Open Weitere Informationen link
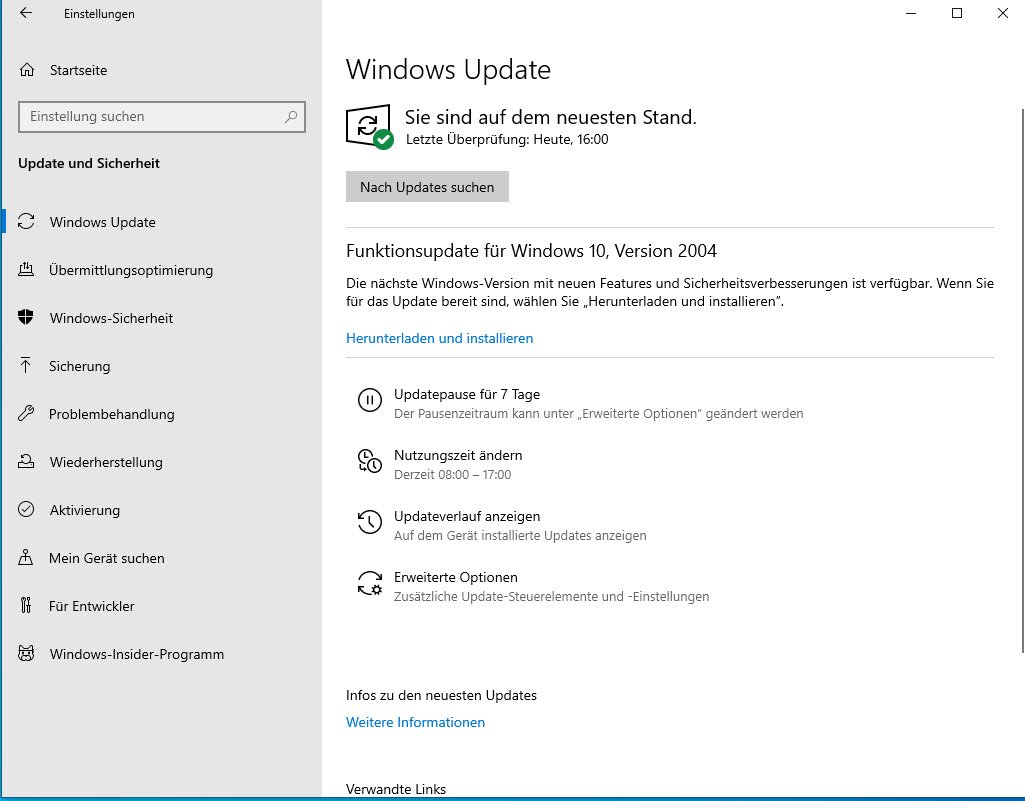 point(415,723)
